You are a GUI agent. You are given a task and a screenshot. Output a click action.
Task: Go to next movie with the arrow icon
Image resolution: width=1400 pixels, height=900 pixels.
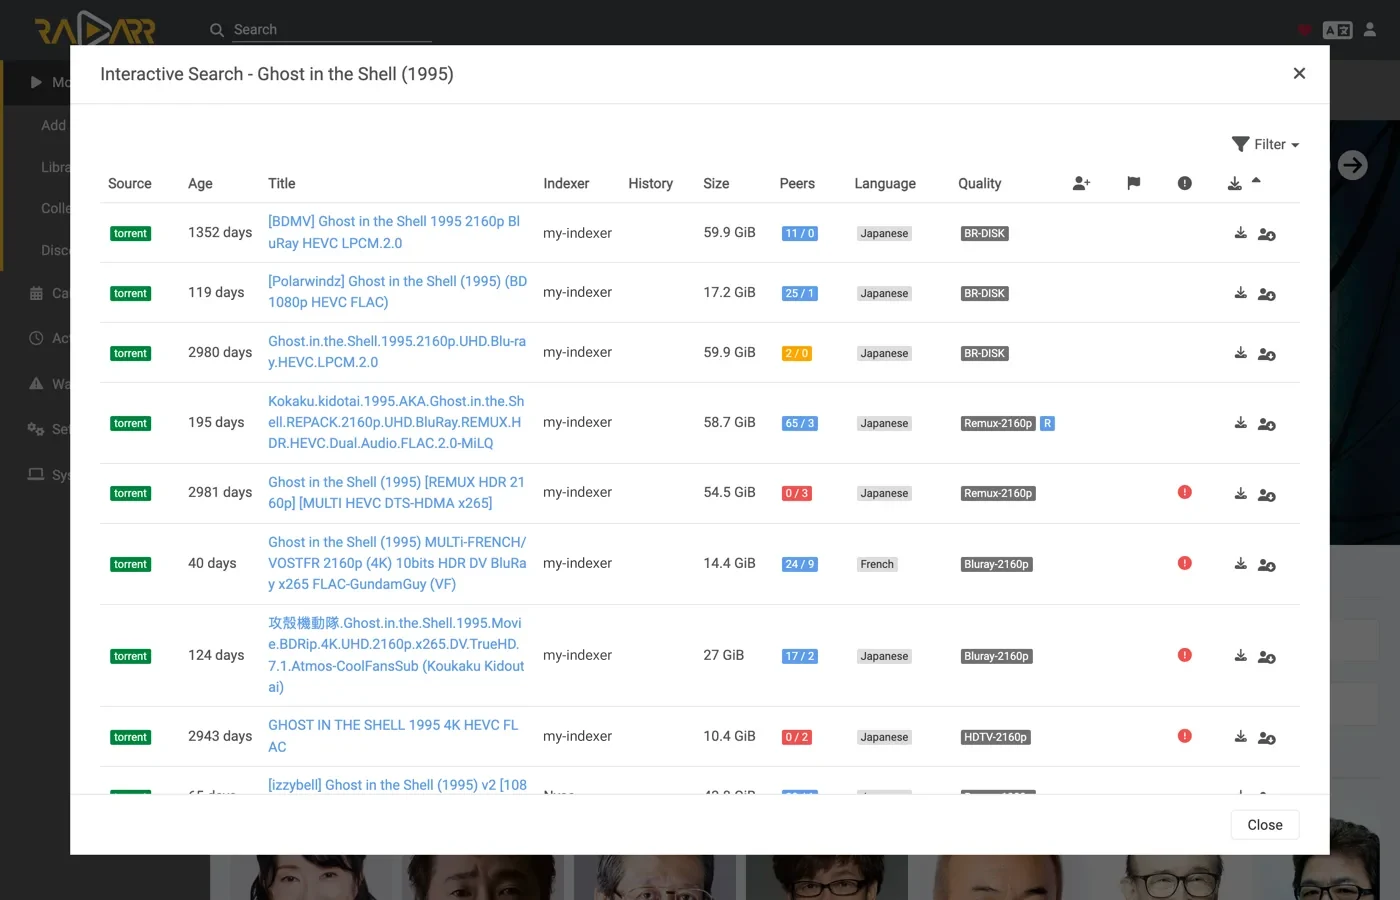1353,165
